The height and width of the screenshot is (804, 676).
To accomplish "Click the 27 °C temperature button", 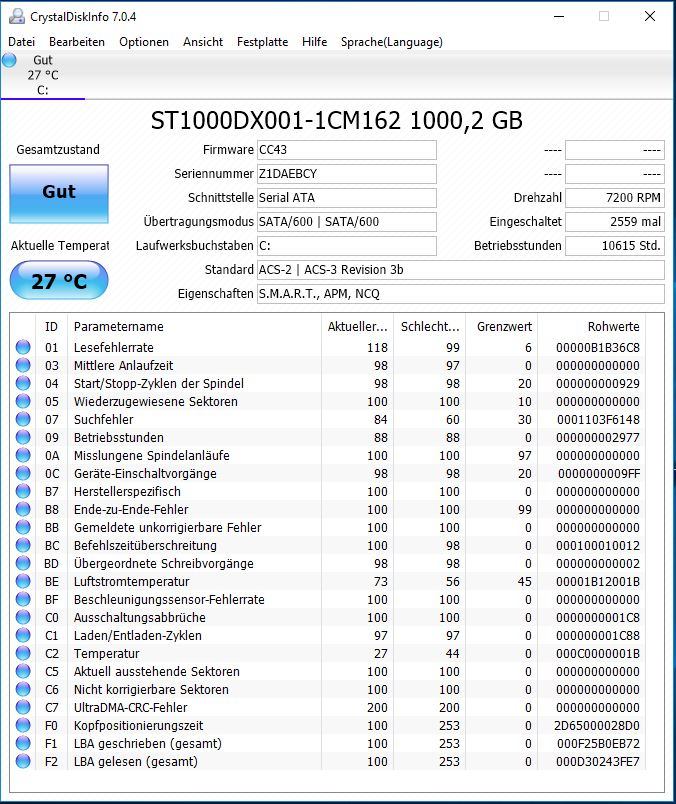I will click(59, 280).
